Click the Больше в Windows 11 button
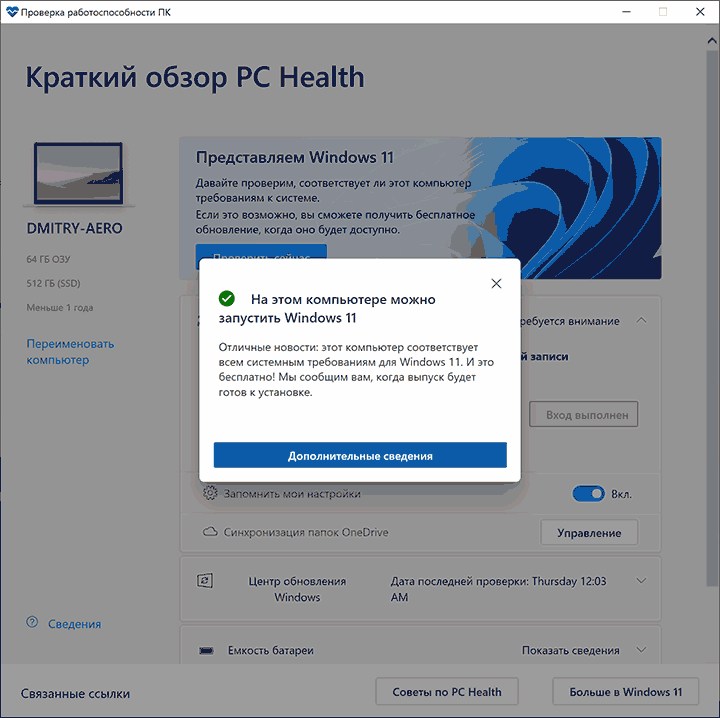This screenshot has width=720, height=718. pos(625,692)
